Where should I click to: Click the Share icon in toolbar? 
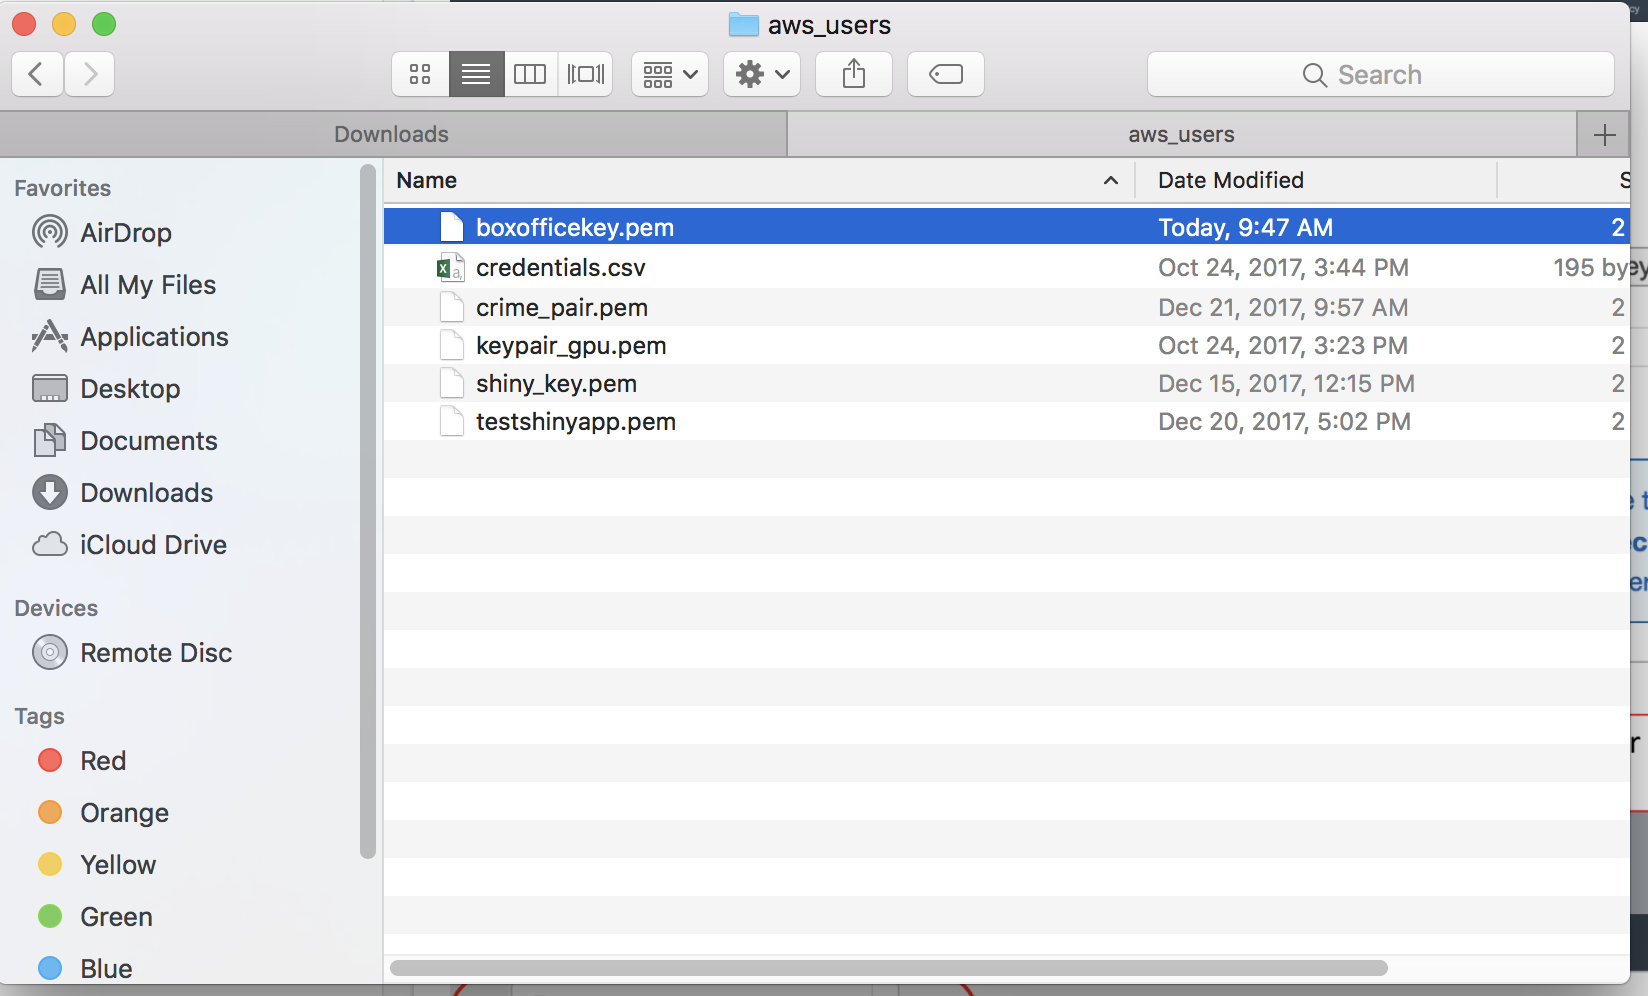point(854,75)
